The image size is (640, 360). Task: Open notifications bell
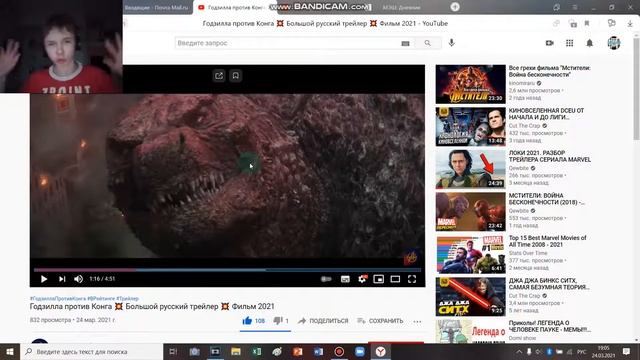[x=589, y=43]
